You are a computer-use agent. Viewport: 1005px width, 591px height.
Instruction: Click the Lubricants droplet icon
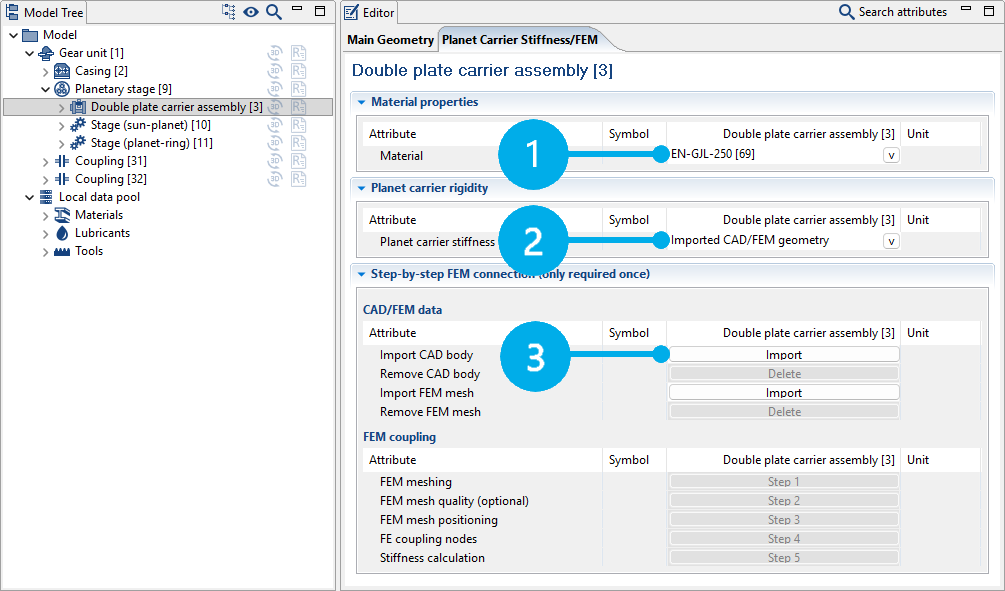[x=62, y=233]
